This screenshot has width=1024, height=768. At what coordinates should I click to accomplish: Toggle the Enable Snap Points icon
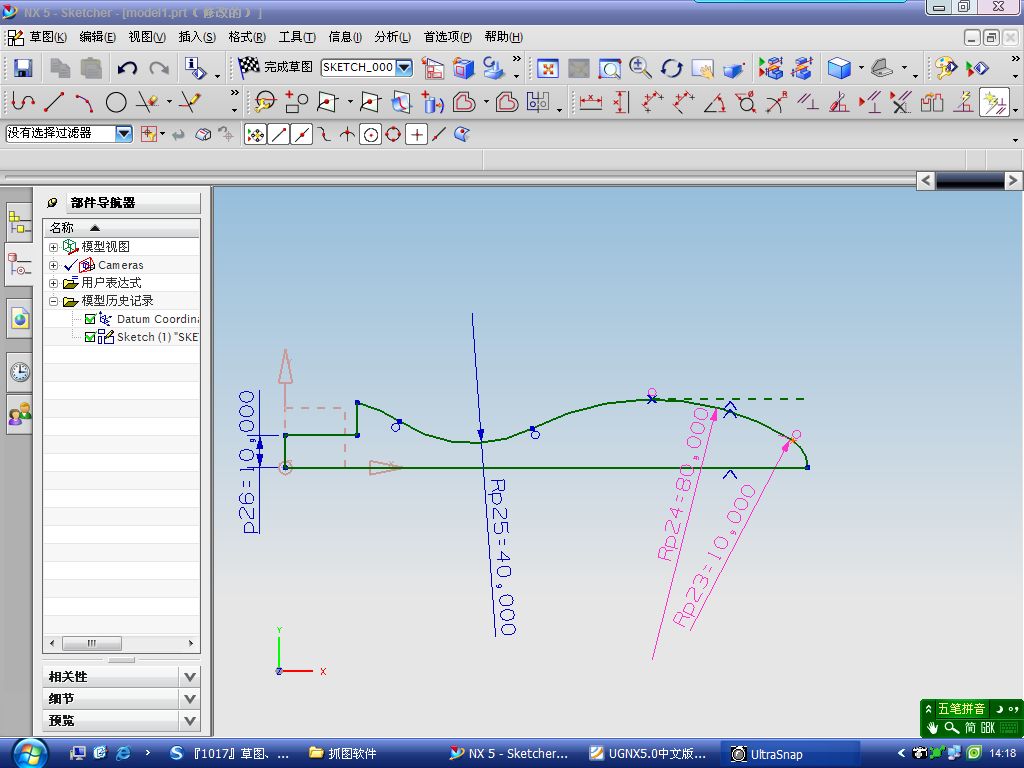click(255, 135)
